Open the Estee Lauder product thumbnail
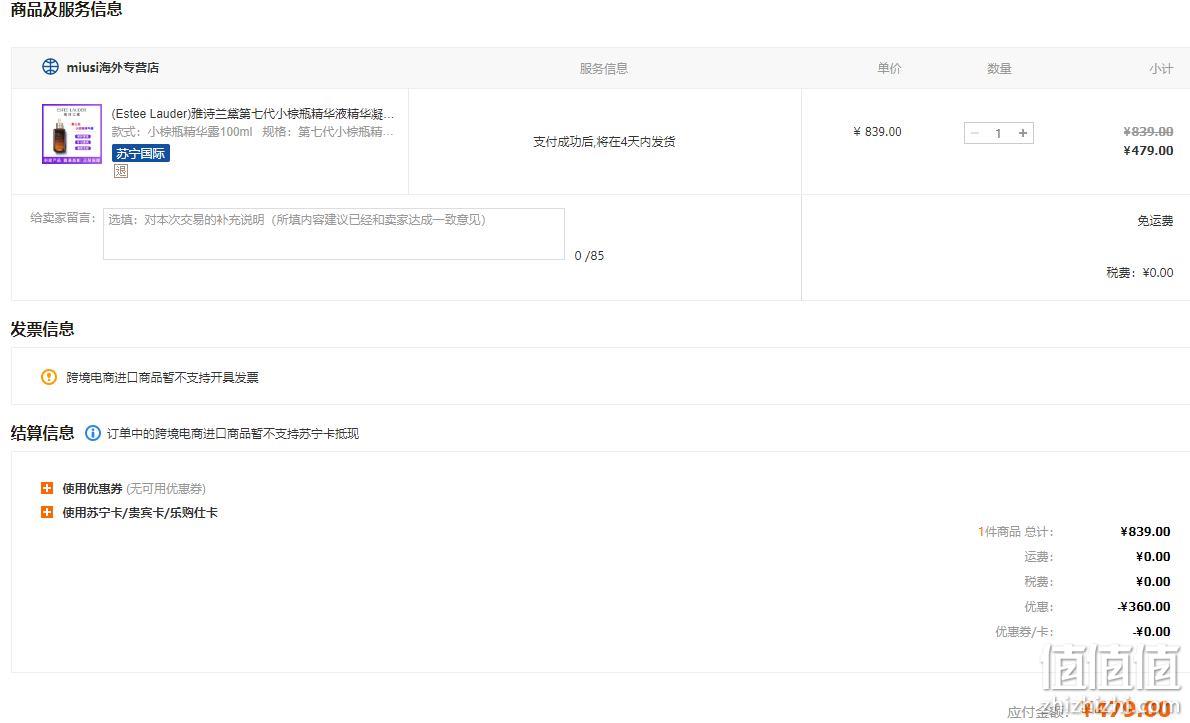1190x723 pixels. click(x=72, y=134)
